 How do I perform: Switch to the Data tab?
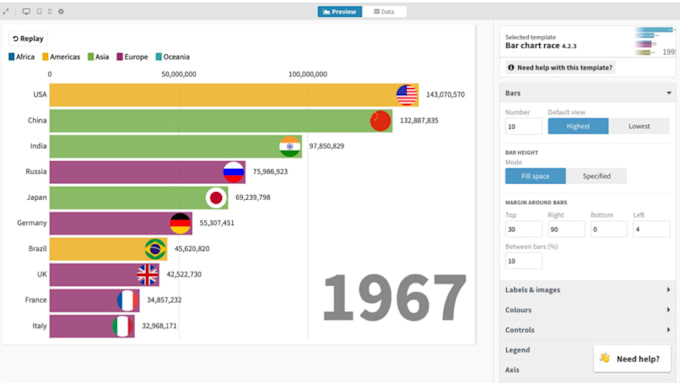384,12
